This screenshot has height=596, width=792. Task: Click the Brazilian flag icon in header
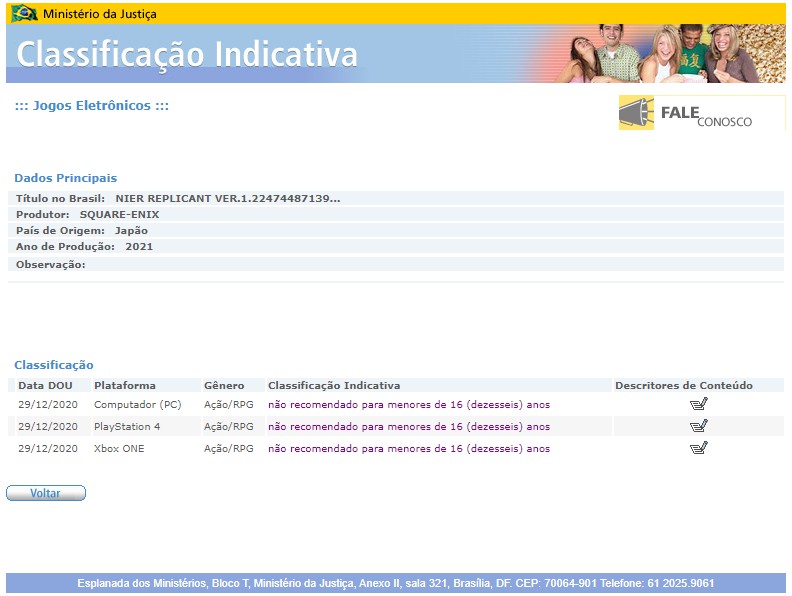[x=24, y=13]
